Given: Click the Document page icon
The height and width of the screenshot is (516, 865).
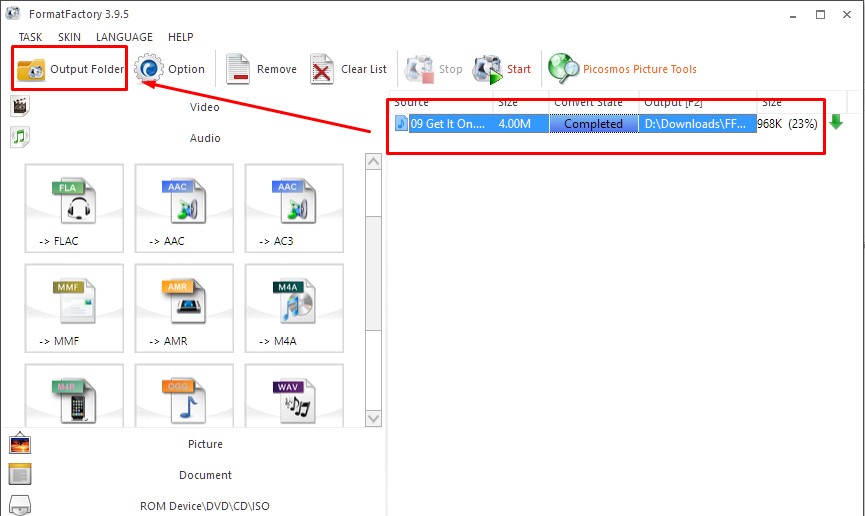Looking at the screenshot, I should click(20, 474).
